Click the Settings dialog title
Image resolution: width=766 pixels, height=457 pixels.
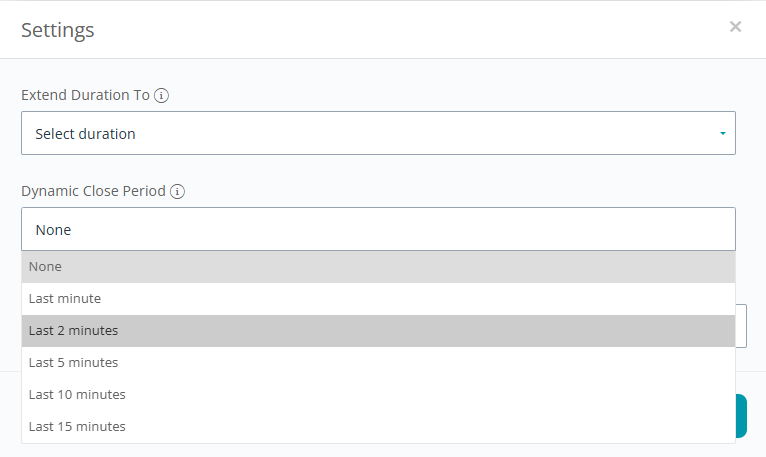58,30
